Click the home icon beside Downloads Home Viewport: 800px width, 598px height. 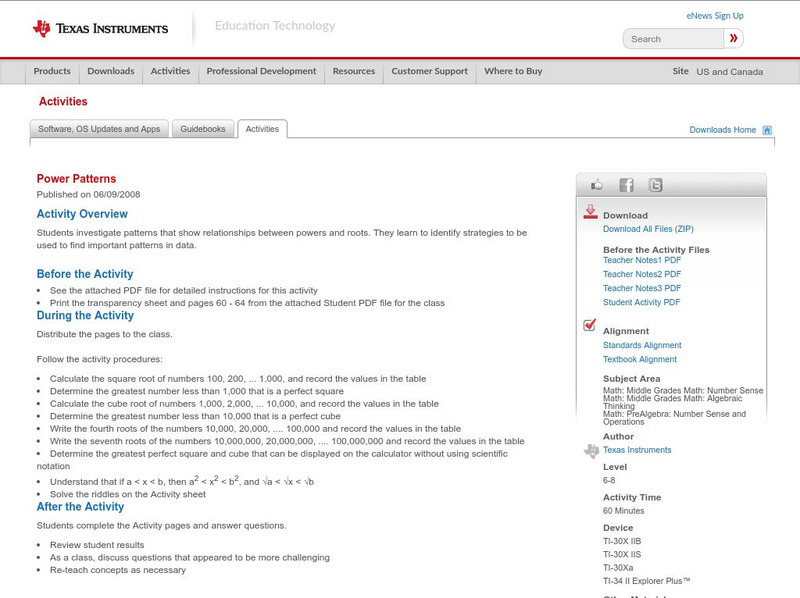[x=767, y=130]
